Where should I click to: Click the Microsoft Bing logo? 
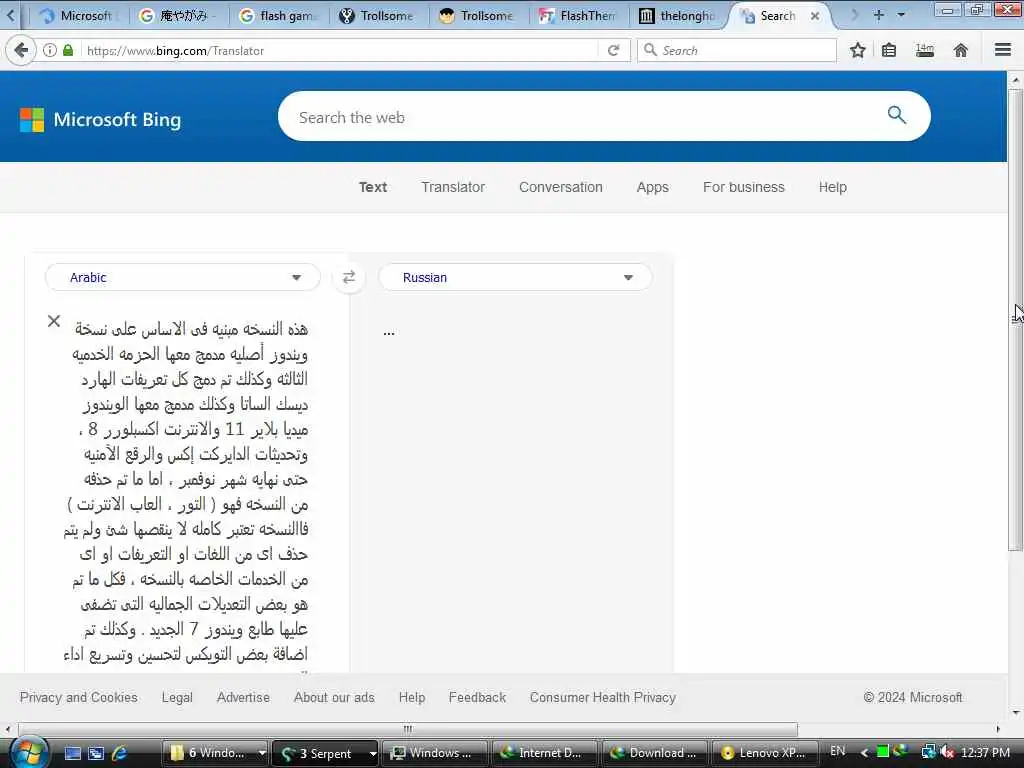[x=101, y=120]
